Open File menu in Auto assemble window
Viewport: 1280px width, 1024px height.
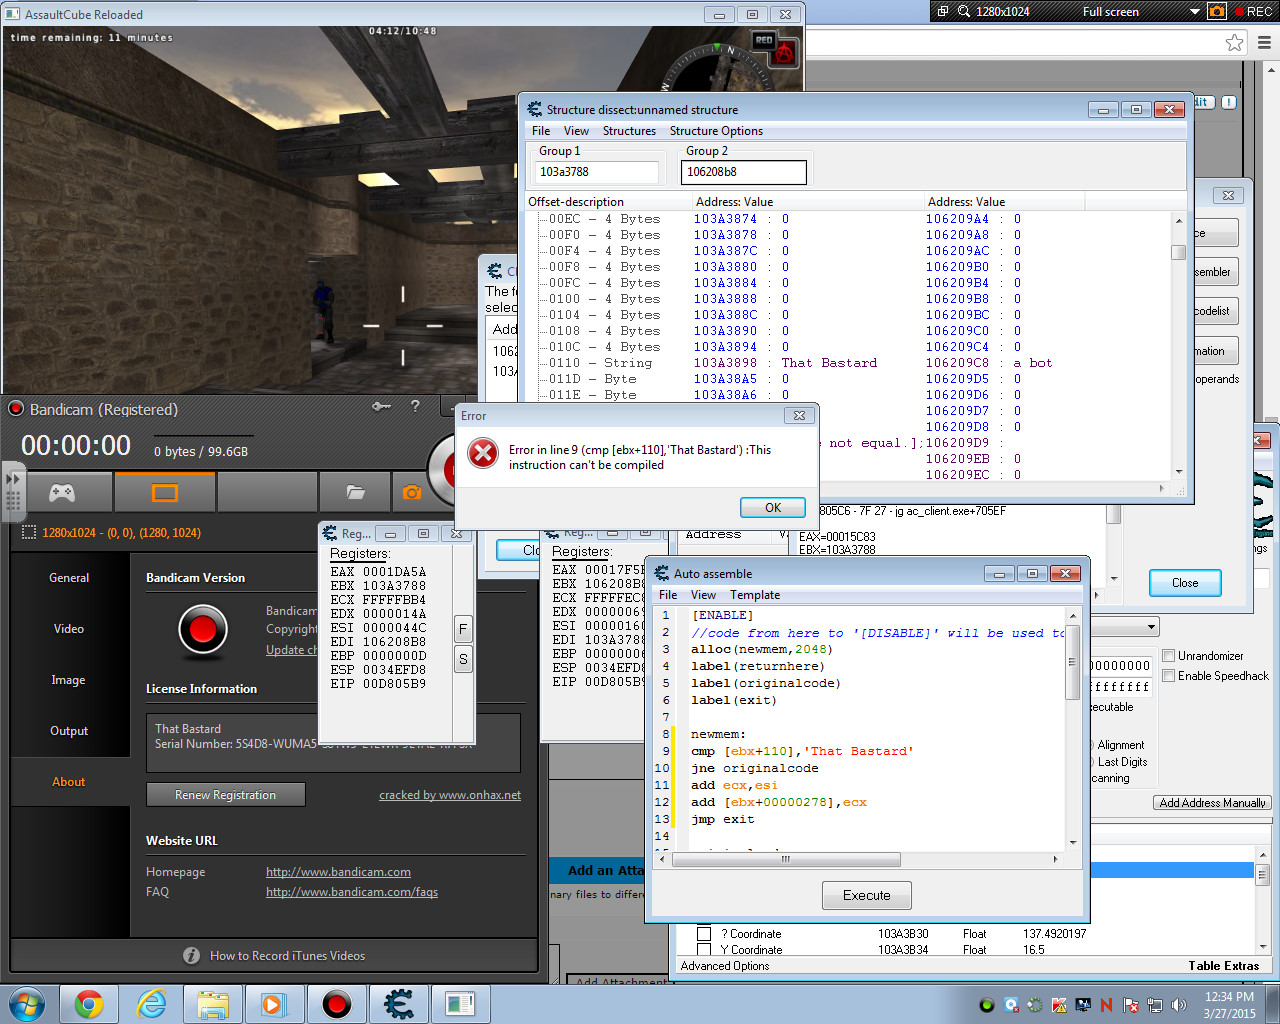click(x=668, y=595)
